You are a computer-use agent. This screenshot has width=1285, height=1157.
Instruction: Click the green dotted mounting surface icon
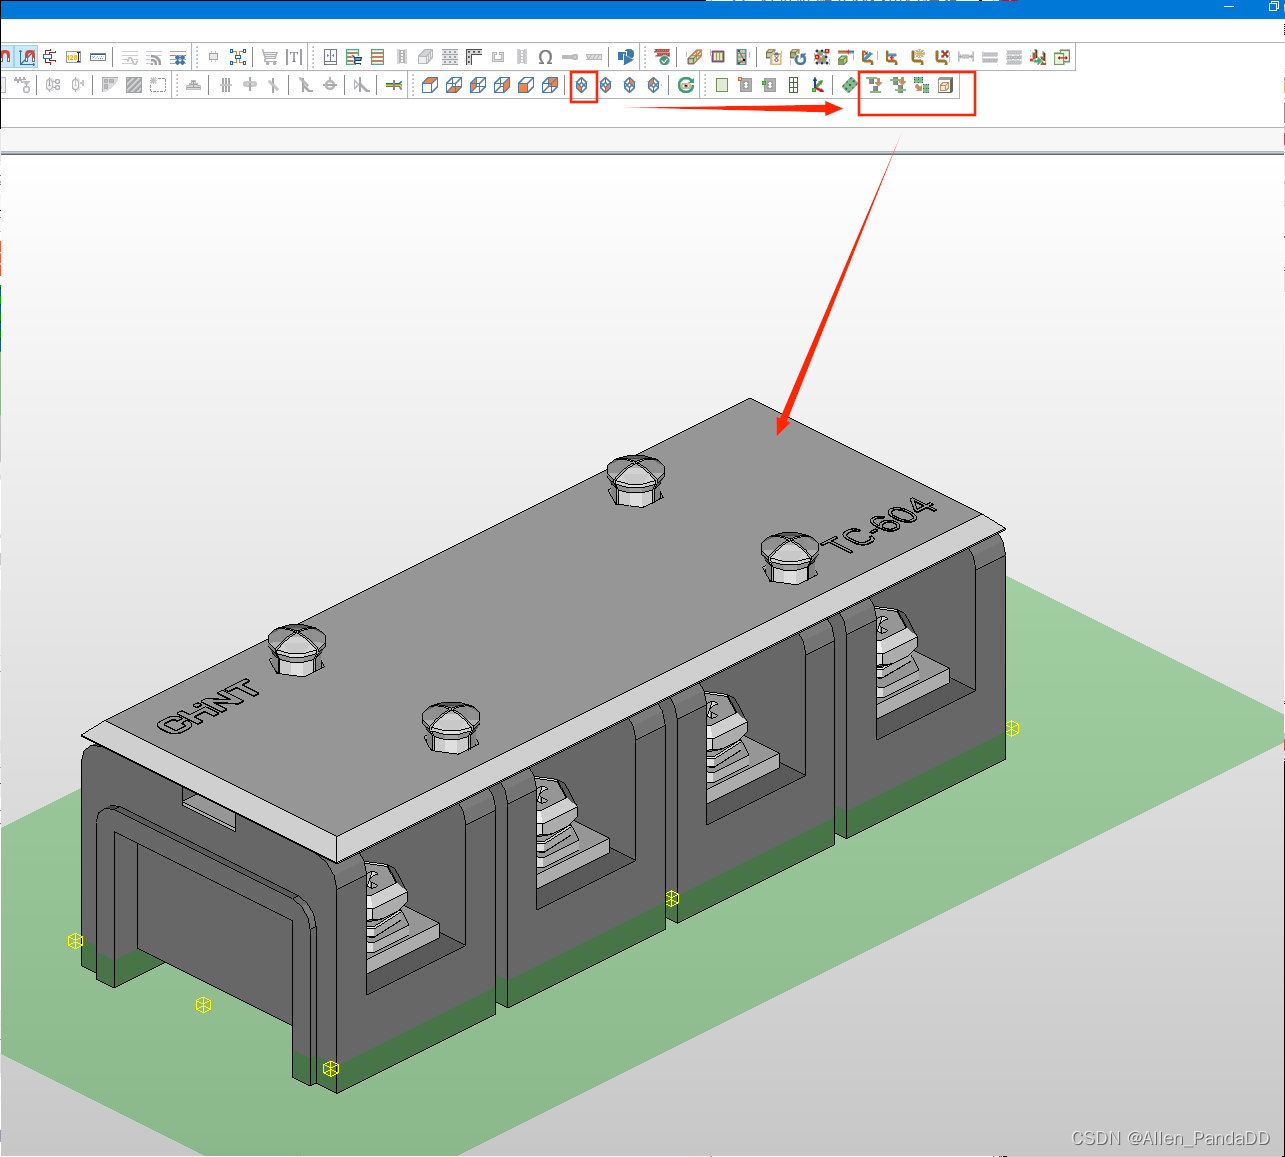click(x=849, y=86)
